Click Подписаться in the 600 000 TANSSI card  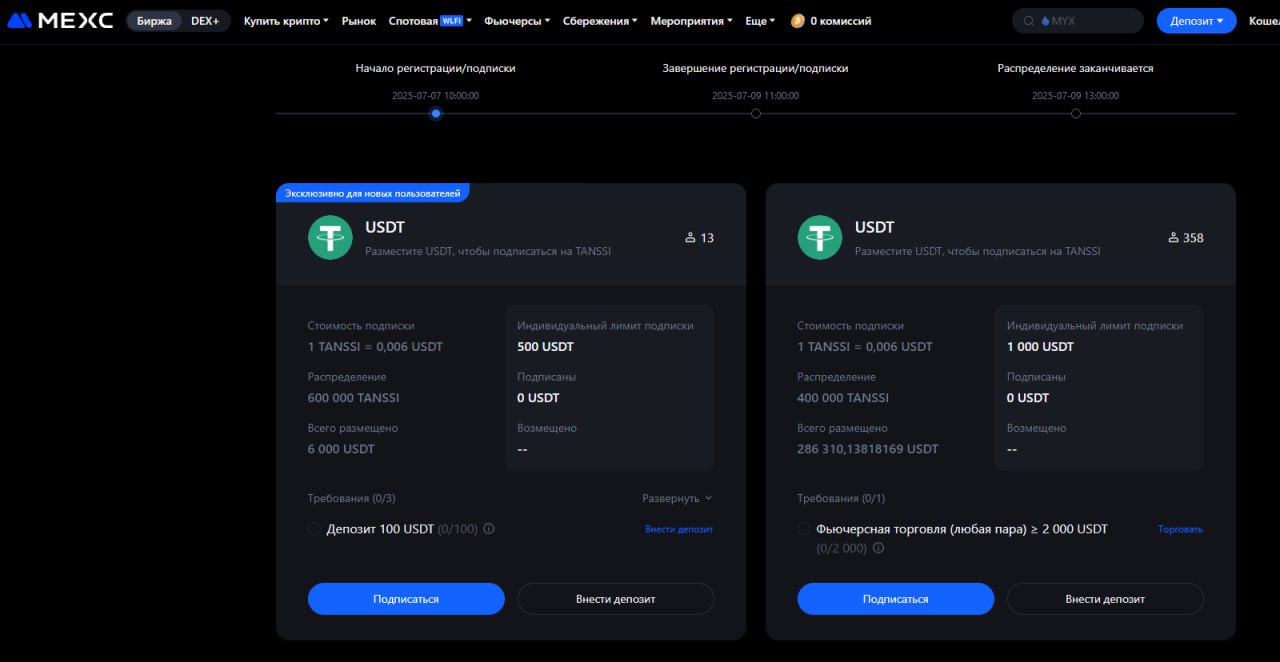[x=406, y=599]
